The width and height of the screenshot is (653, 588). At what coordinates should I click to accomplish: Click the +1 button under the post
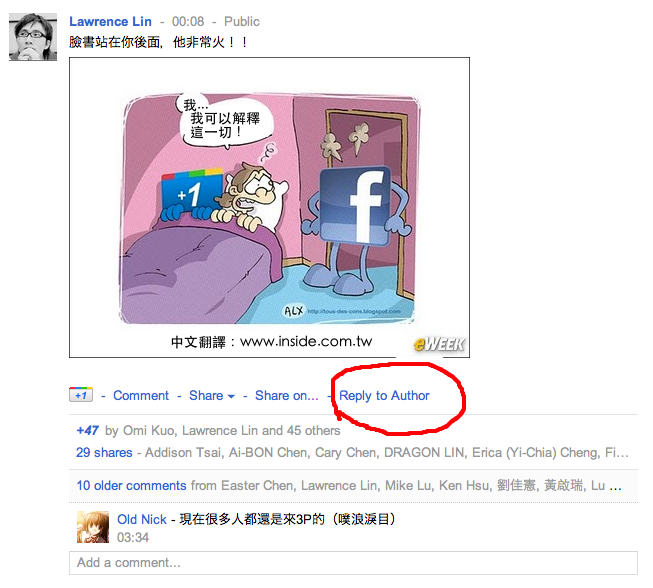pyautogui.click(x=81, y=395)
